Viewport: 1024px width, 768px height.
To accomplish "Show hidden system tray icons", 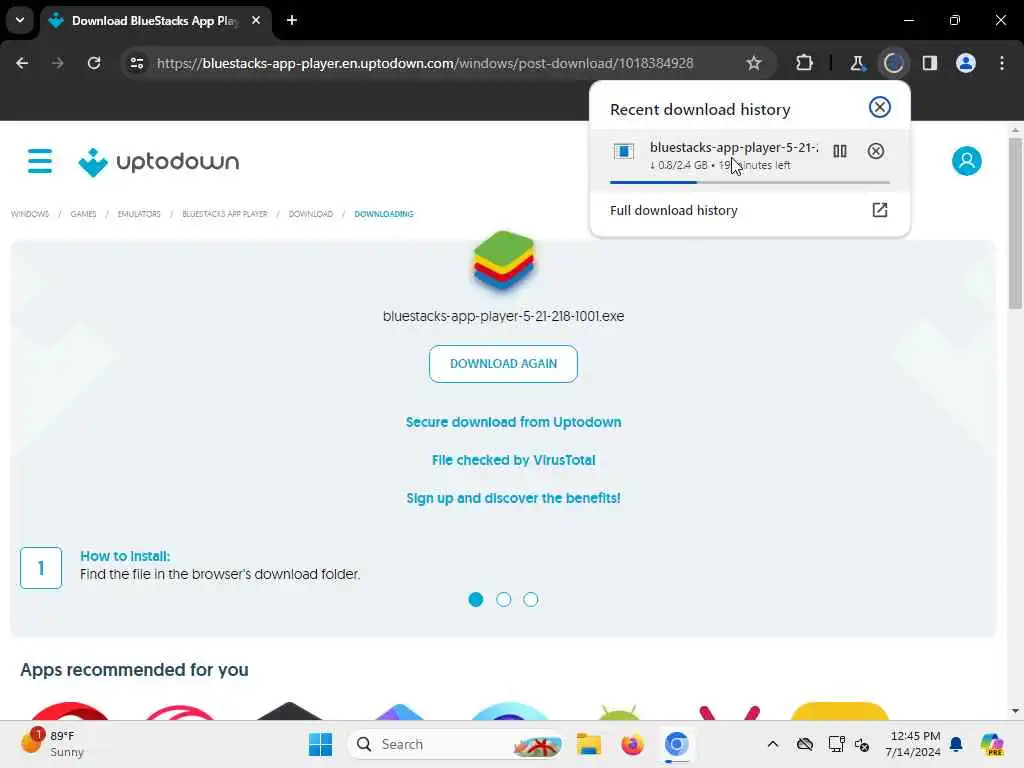I will pos(773,744).
